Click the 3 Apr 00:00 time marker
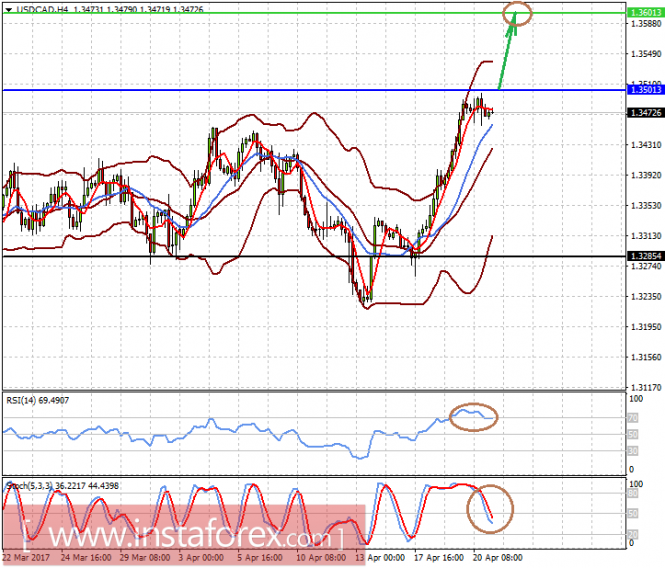This screenshot has width=665, height=568. (201, 557)
